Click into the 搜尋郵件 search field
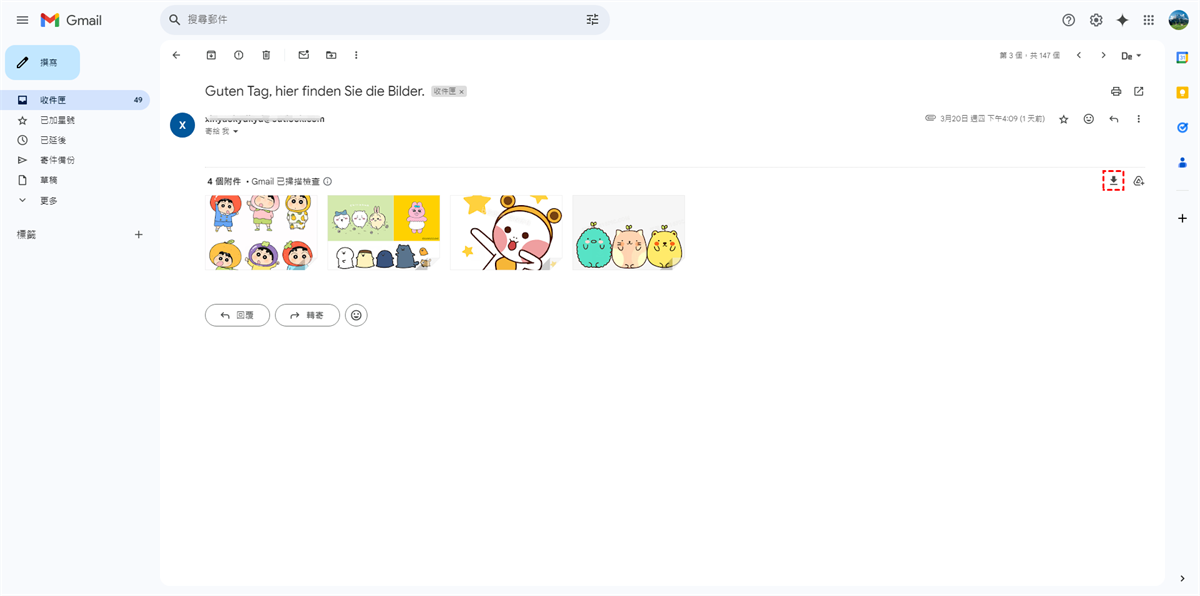 click(384, 20)
